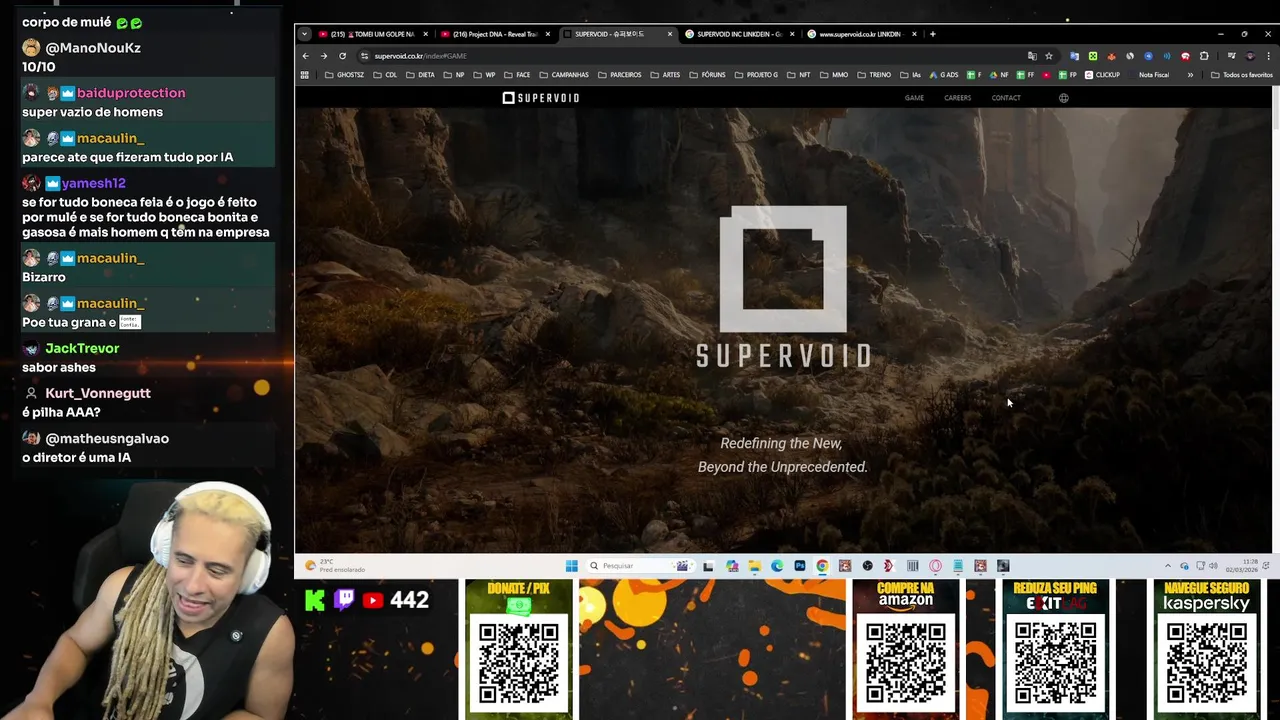Click username yamesh12 in chat
The width and height of the screenshot is (1280, 720).
[x=93, y=183]
